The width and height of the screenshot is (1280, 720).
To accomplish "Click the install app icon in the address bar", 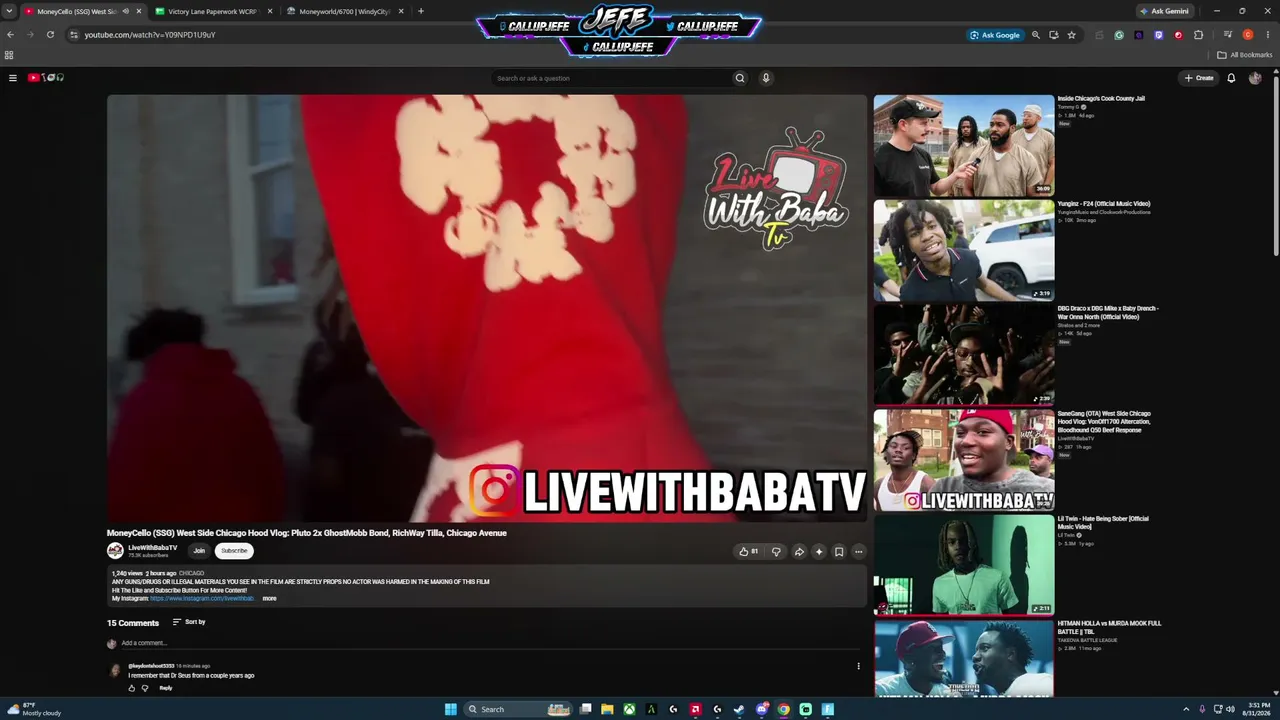I will click(x=1053, y=35).
